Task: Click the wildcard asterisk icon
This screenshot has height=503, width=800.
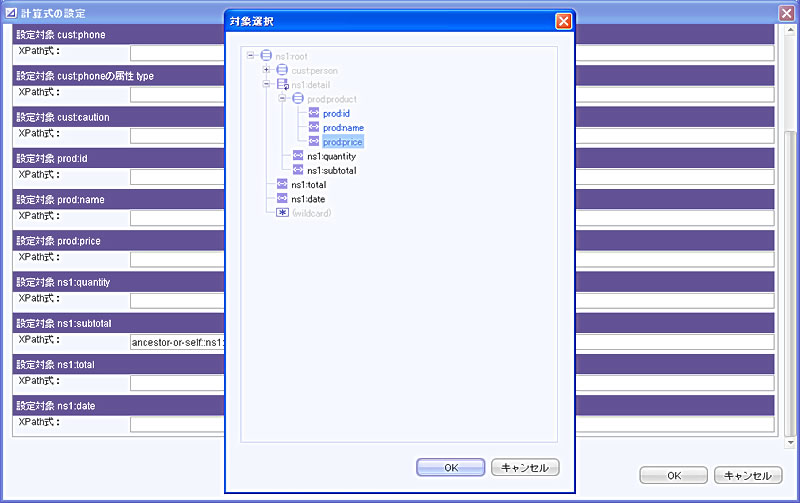Action: (282, 213)
